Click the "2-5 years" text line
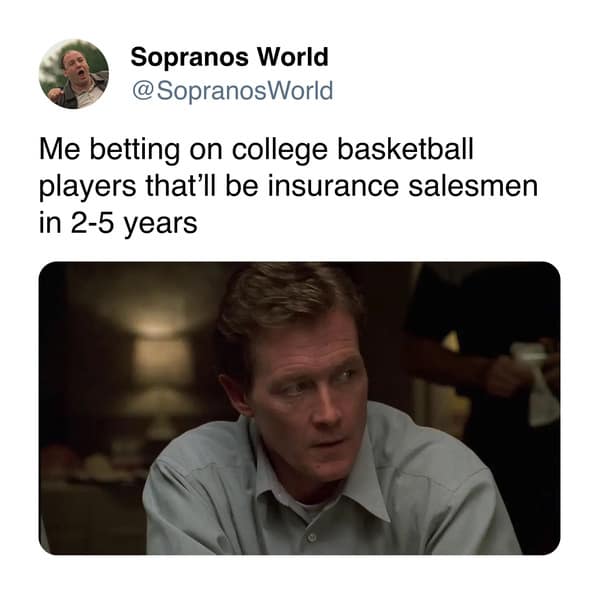 (x=118, y=223)
